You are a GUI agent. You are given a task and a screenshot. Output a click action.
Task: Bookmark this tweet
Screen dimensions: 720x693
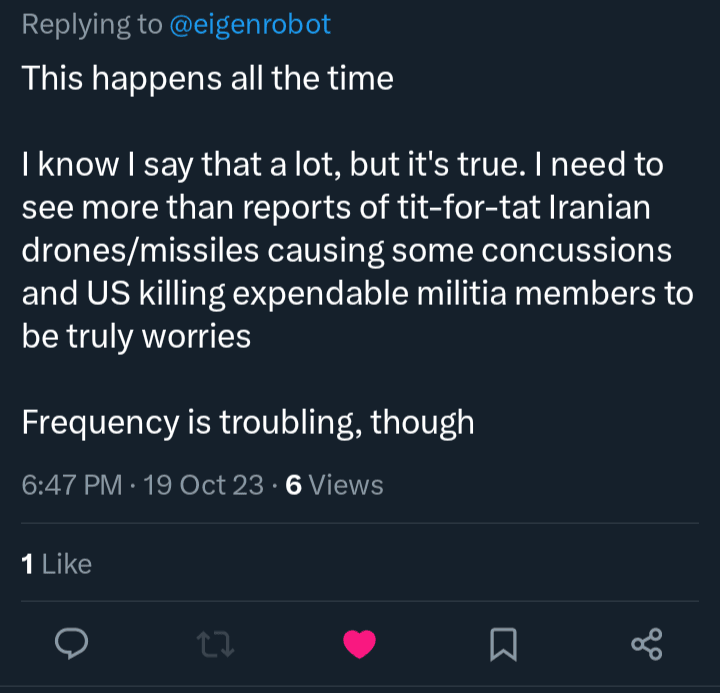[503, 644]
